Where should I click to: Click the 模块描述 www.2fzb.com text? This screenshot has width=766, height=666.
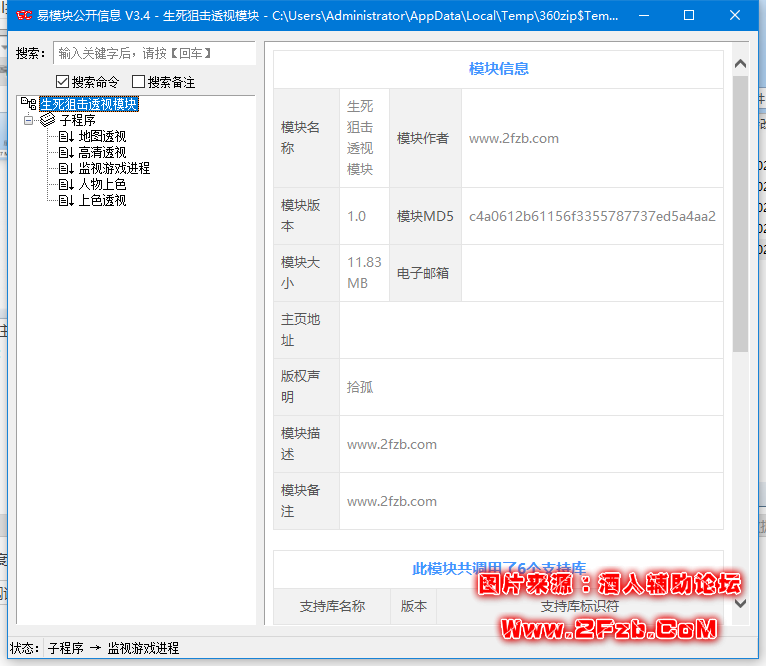pyautogui.click(x=392, y=444)
